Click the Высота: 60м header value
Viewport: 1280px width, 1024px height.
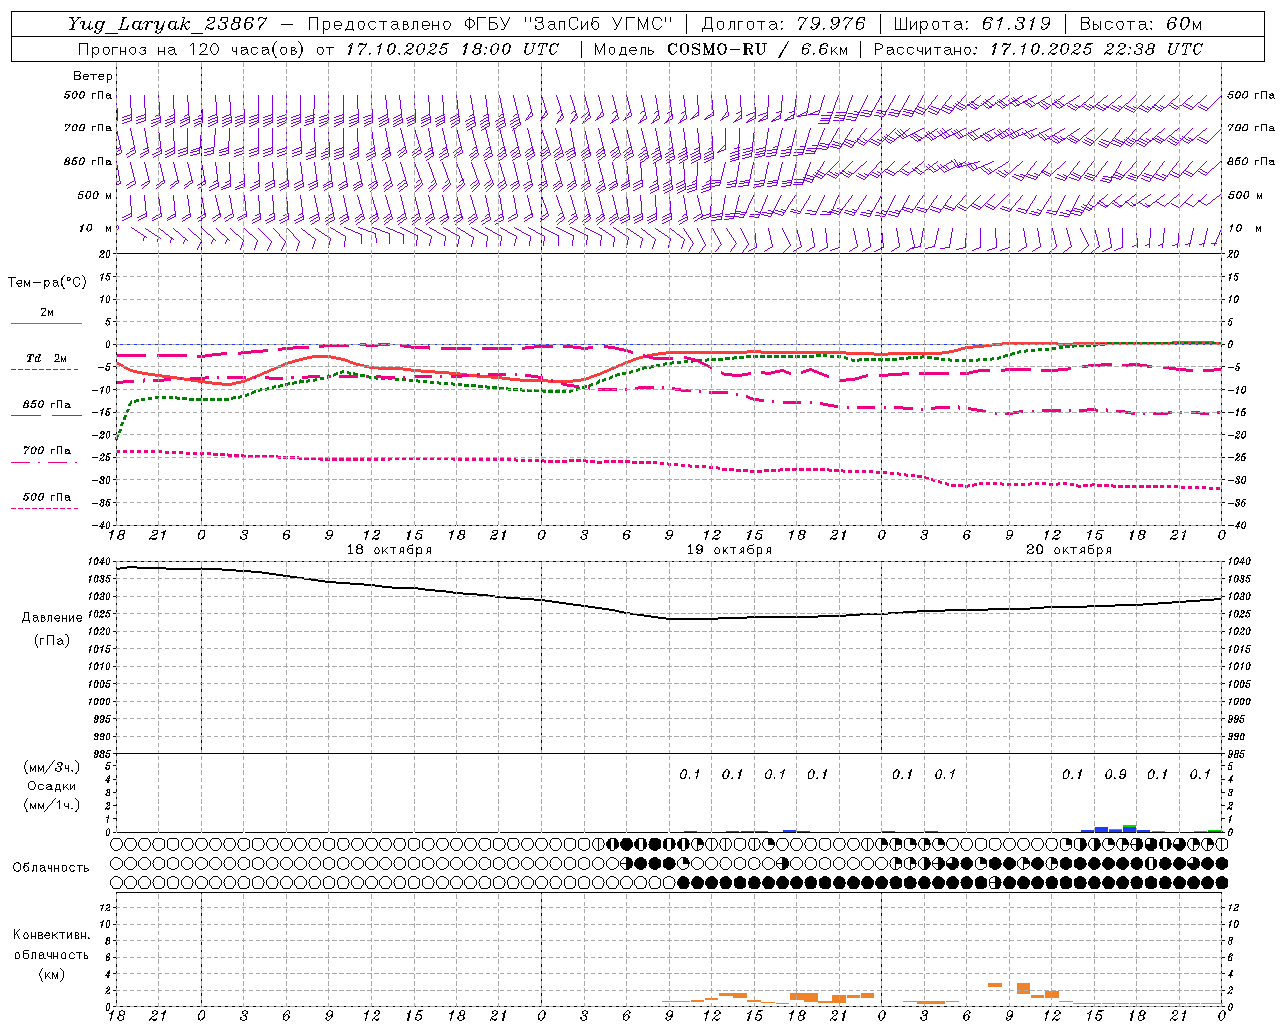click(1141, 24)
